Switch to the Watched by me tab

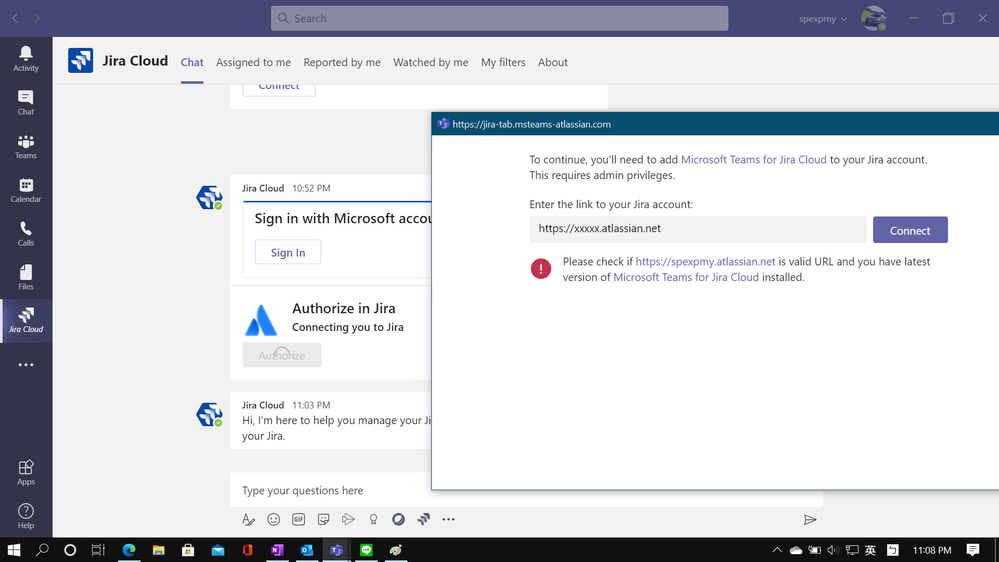430,62
